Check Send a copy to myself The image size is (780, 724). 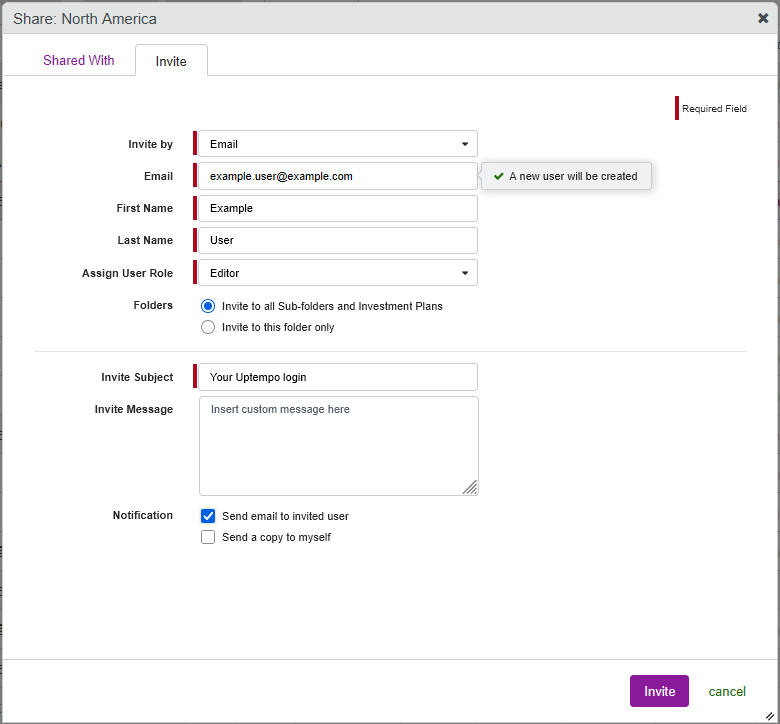coord(208,537)
